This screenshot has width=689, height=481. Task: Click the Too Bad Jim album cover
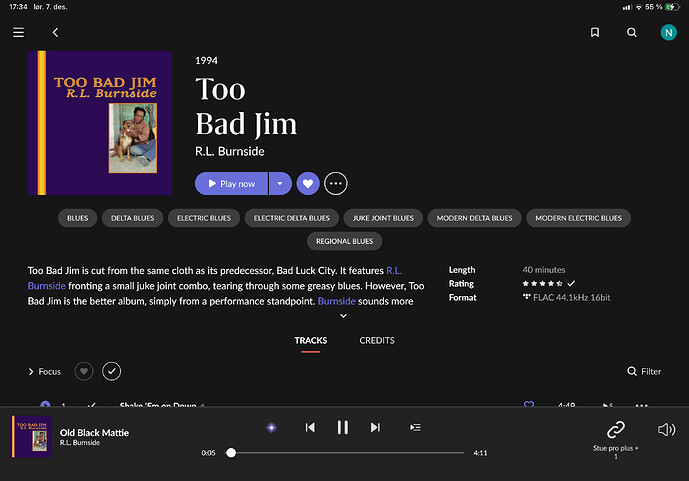click(x=100, y=123)
